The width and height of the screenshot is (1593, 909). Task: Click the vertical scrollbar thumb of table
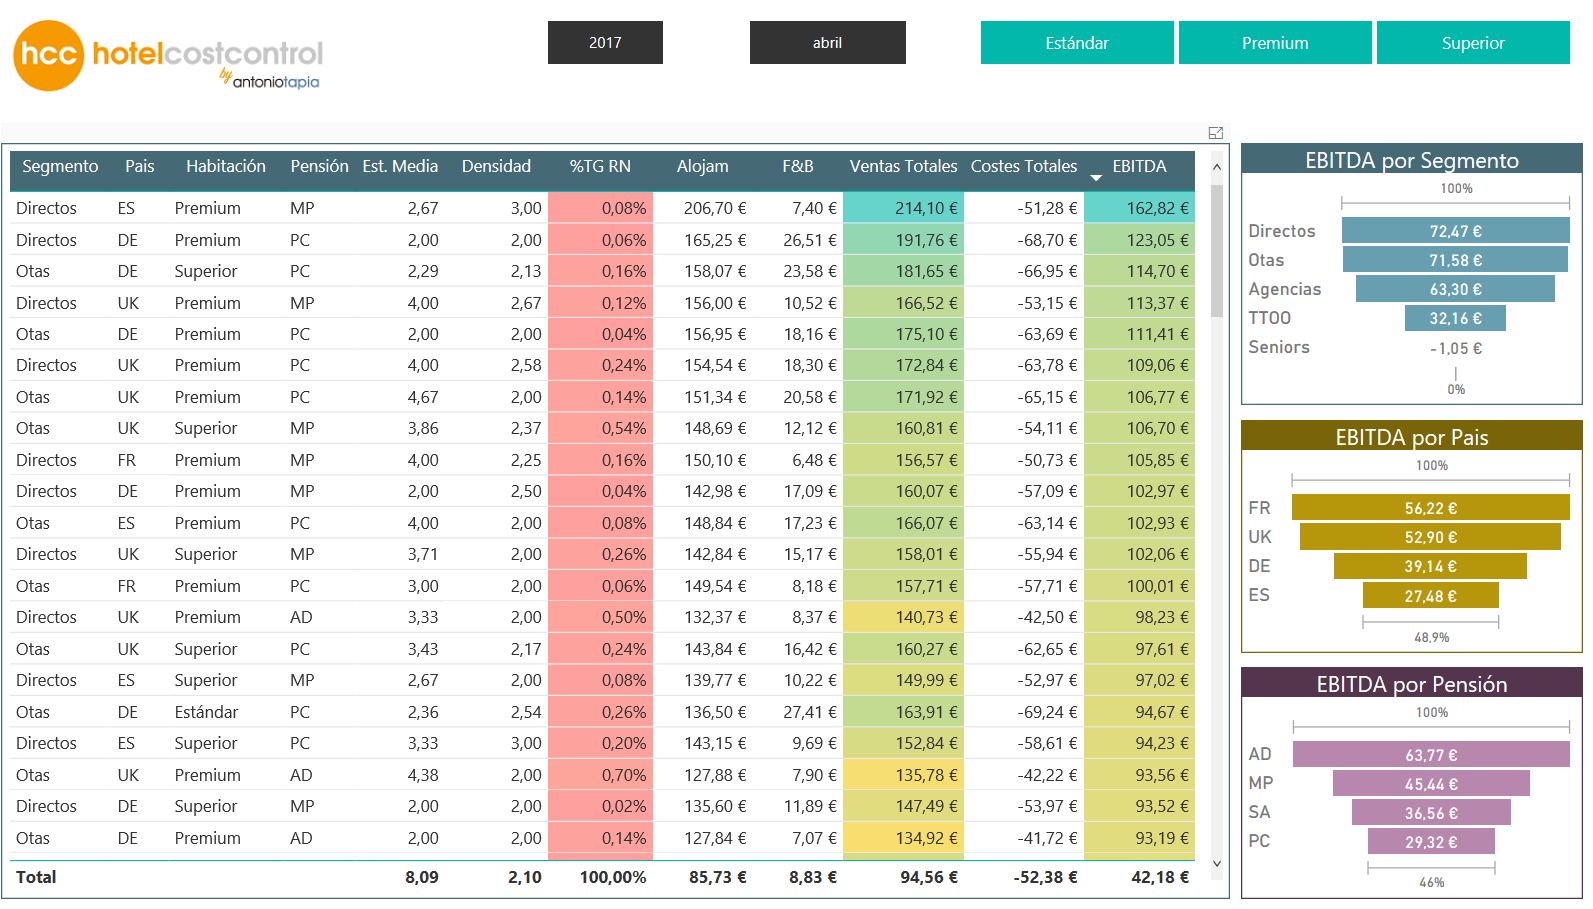1217,250
